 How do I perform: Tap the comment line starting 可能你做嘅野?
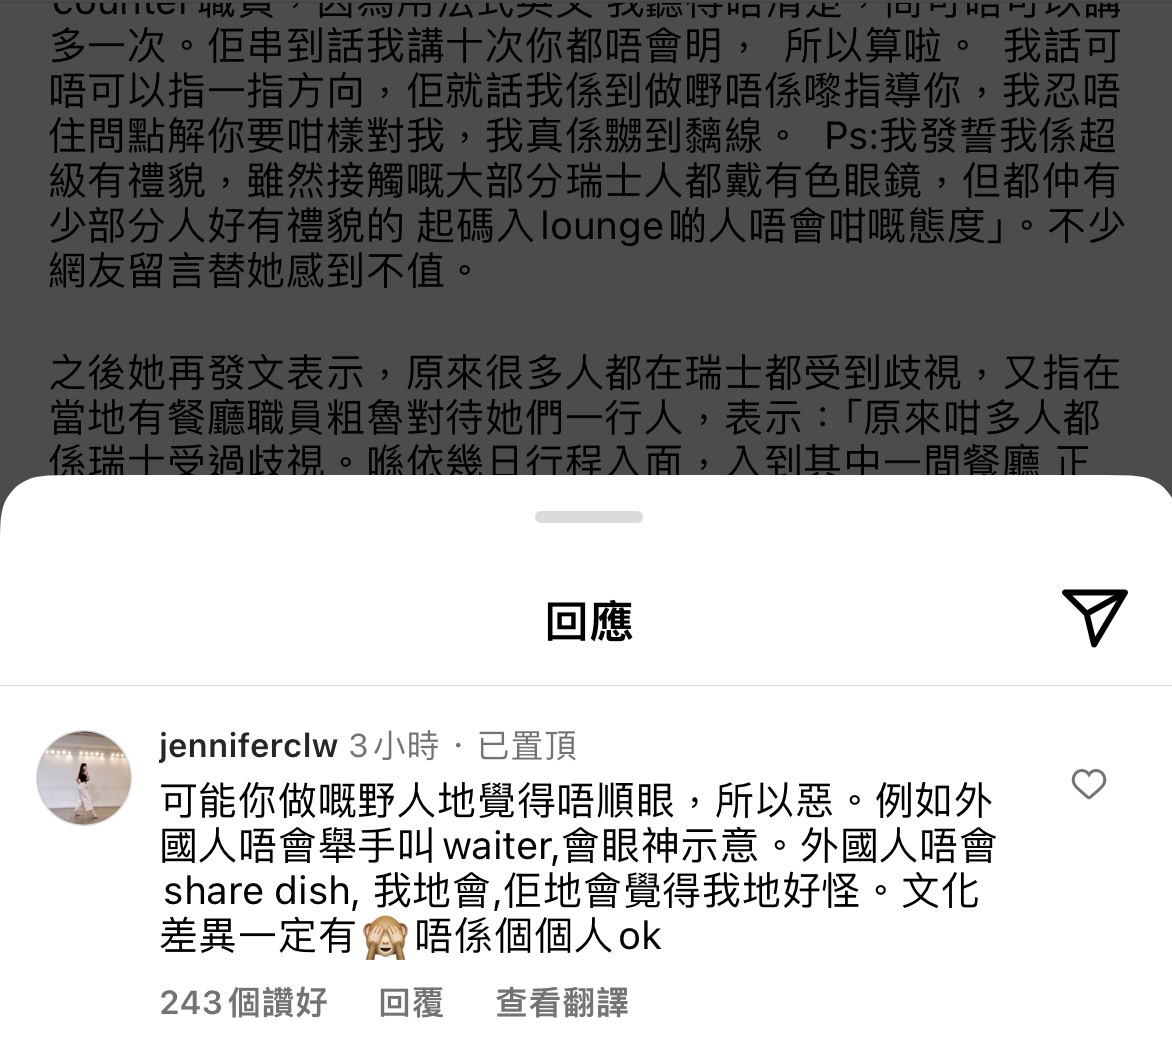[x=576, y=801]
